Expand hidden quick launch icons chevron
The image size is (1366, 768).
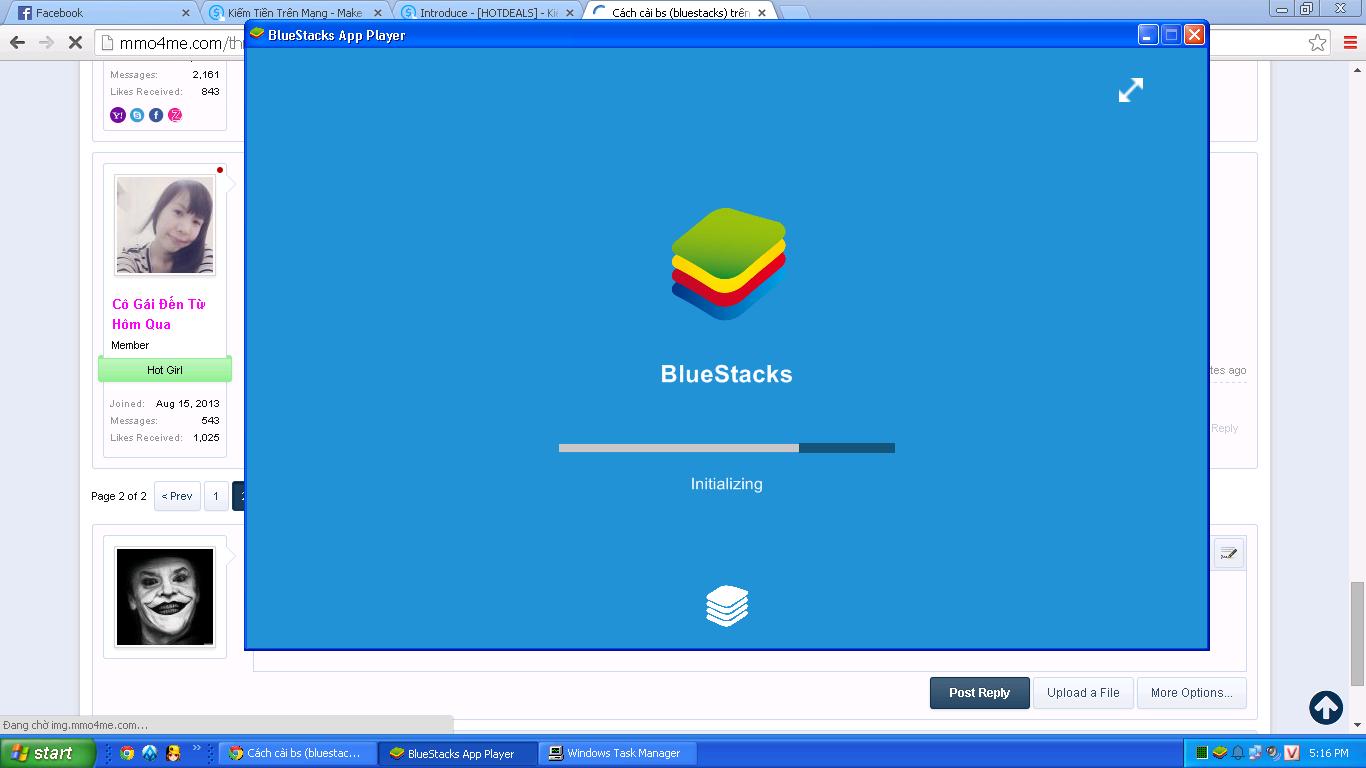click(197, 747)
